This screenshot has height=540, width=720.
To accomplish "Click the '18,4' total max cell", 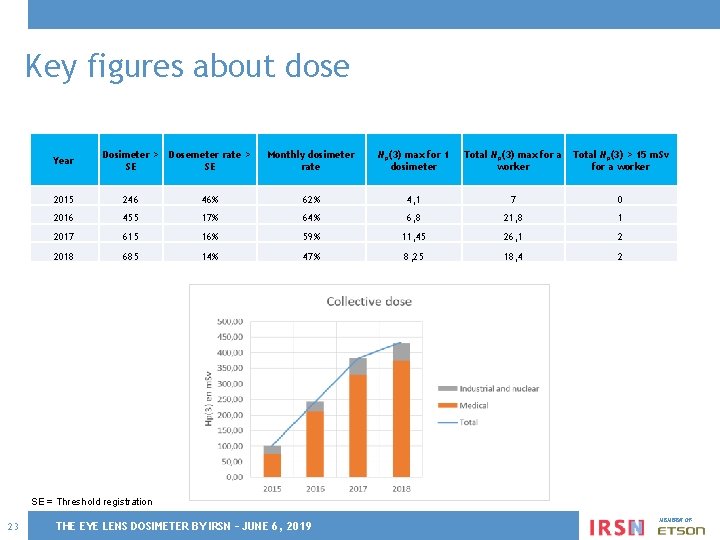I will click(x=513, y=255).
